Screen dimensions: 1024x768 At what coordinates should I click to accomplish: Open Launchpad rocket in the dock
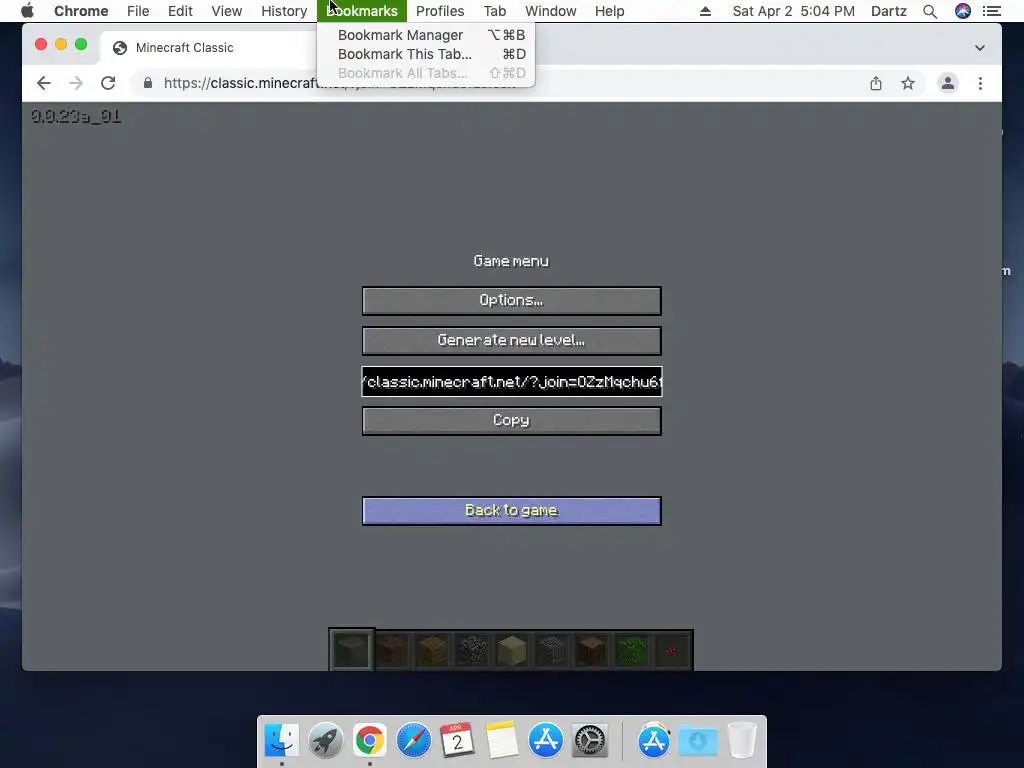pyautogui.click(x=325, y=740)
